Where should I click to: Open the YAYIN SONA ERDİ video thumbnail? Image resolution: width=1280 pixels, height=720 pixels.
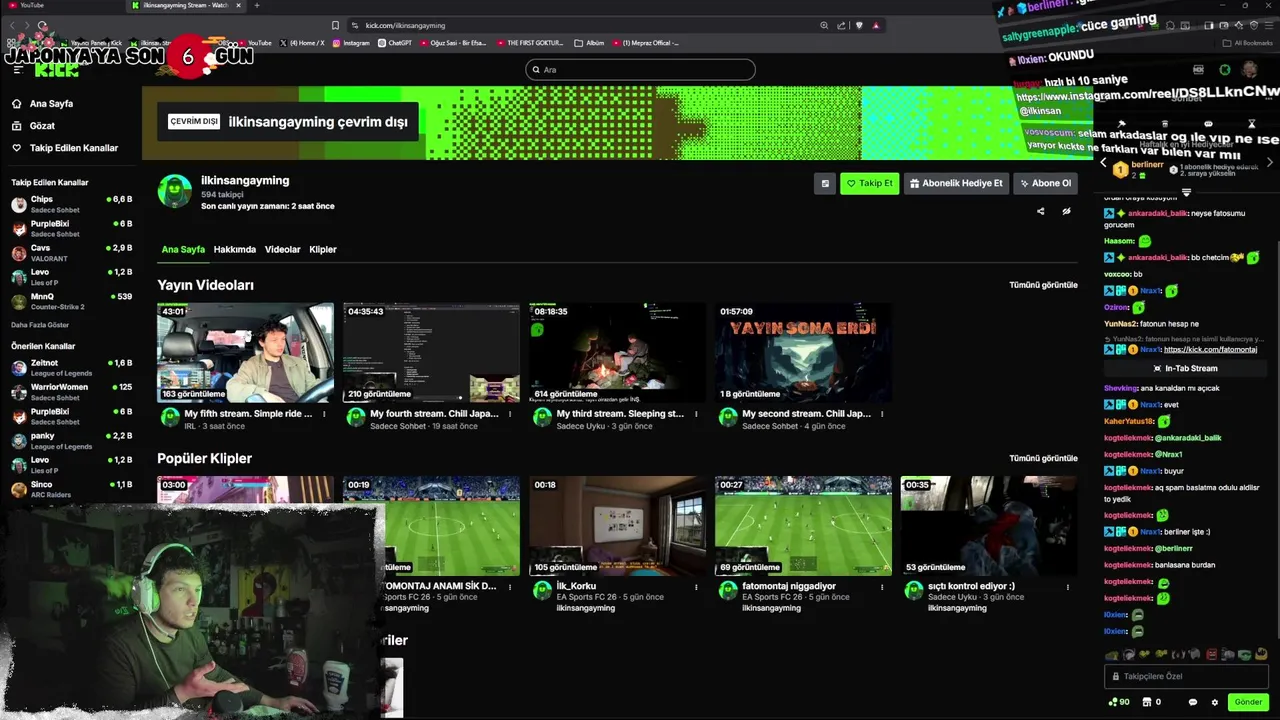[803, 353]
